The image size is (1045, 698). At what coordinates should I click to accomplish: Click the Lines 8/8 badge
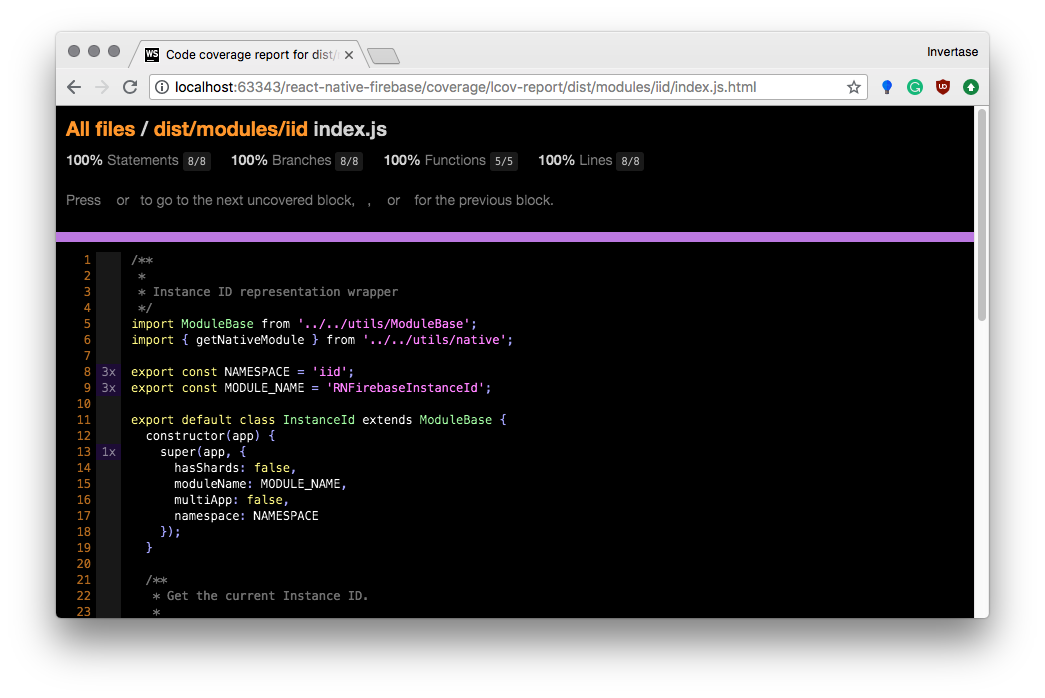tap(630, 161)
